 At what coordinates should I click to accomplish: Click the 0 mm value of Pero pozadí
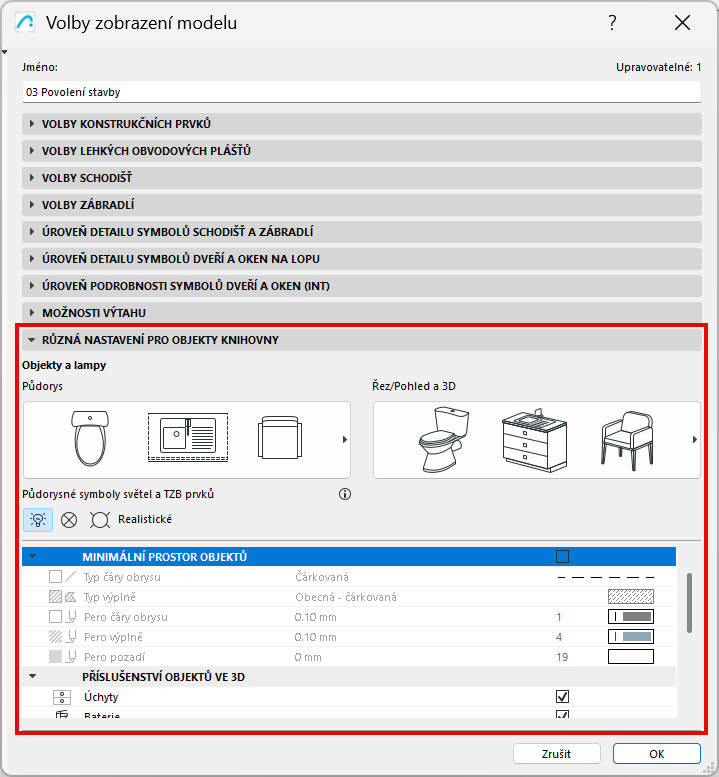click(308, 657)
